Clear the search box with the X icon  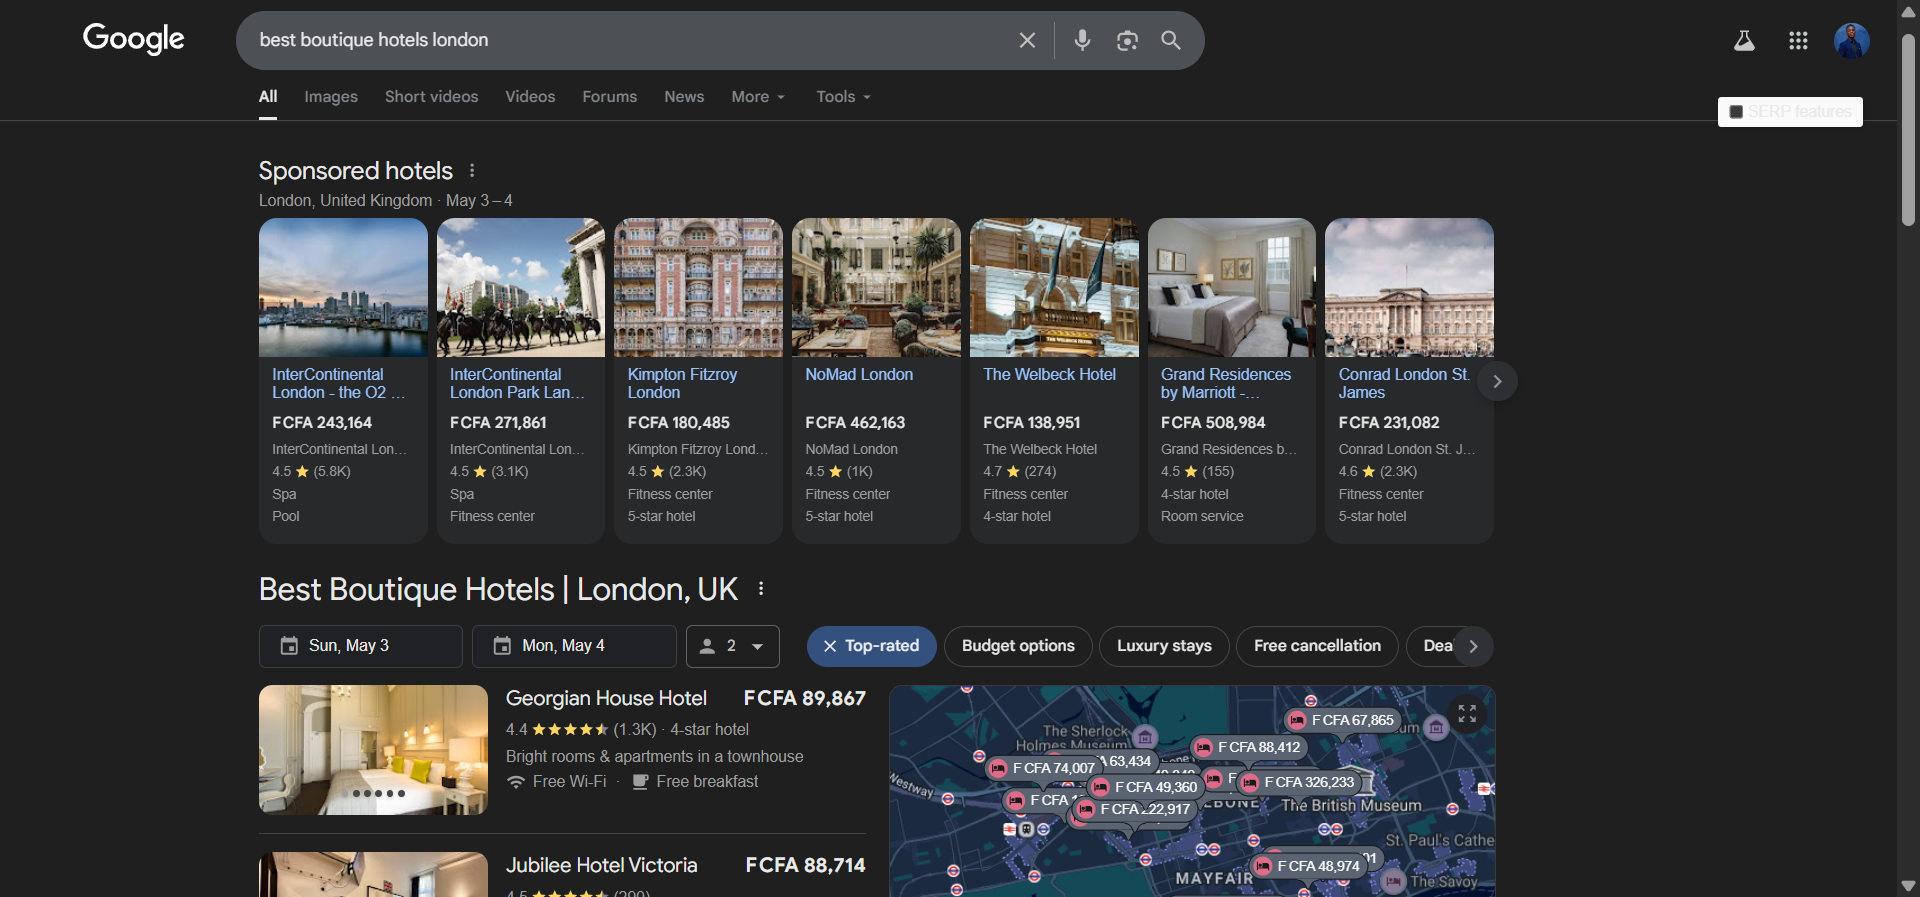pos(1027,40)
